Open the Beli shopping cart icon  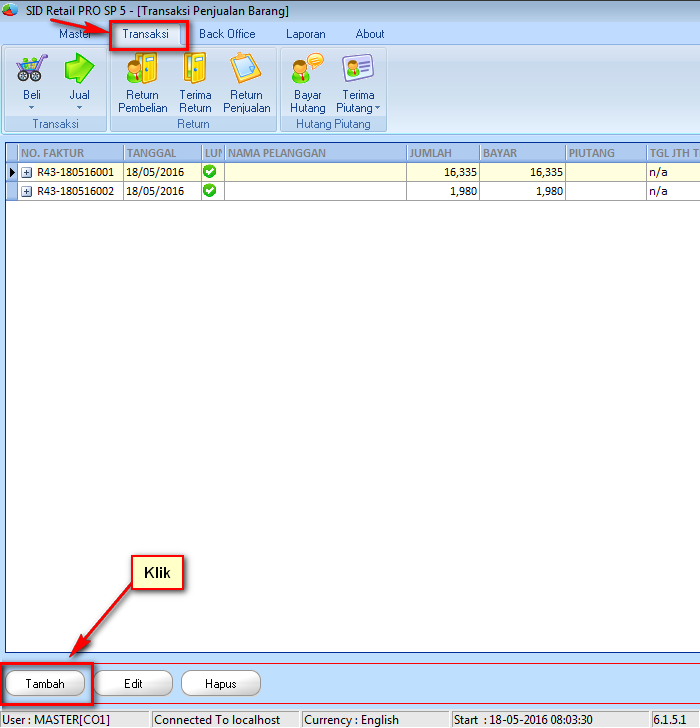click(32, 68)
